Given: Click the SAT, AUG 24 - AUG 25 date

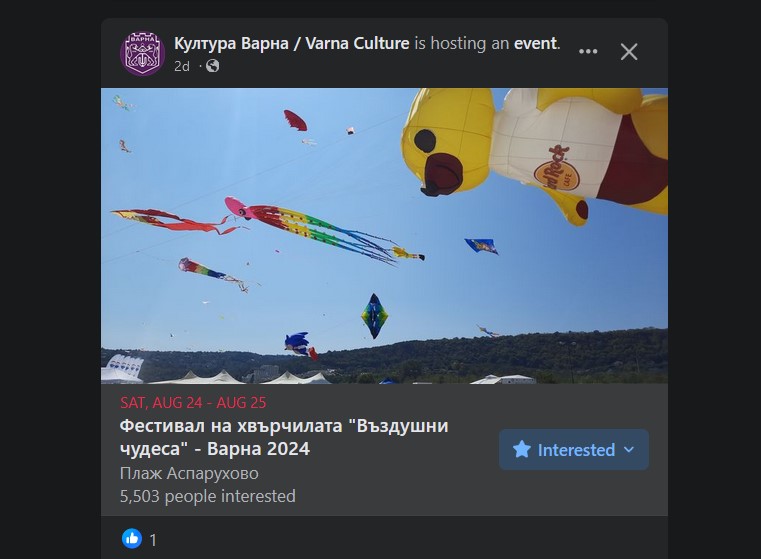Looking at the screenshot, I should coord(193,403).
